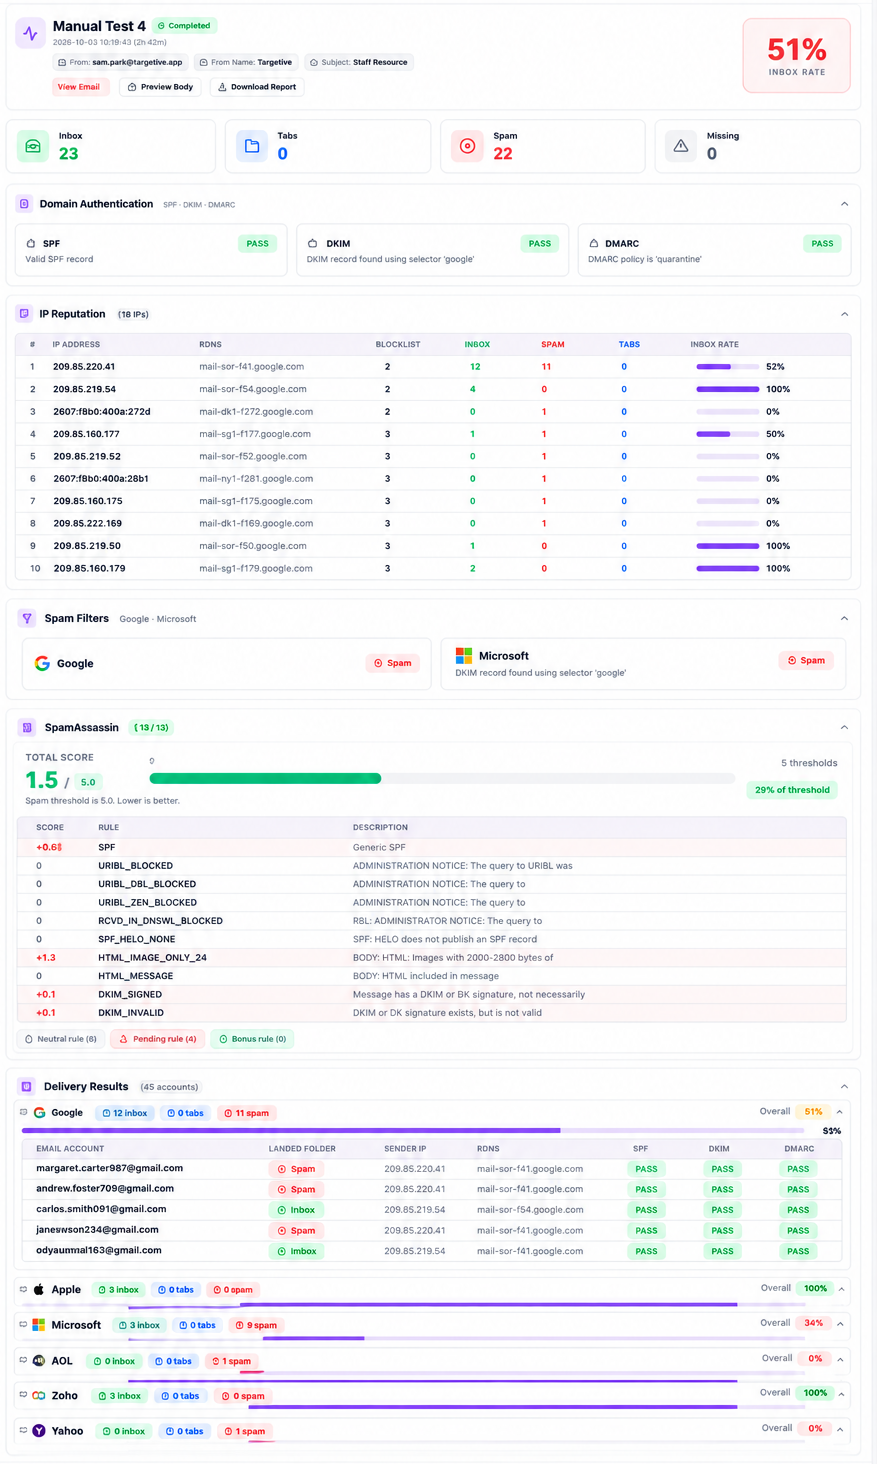The width and height of the screenshot is (877, 1464).
Task: Collapse the Google provider row chevron
Action: point(840,1112)
